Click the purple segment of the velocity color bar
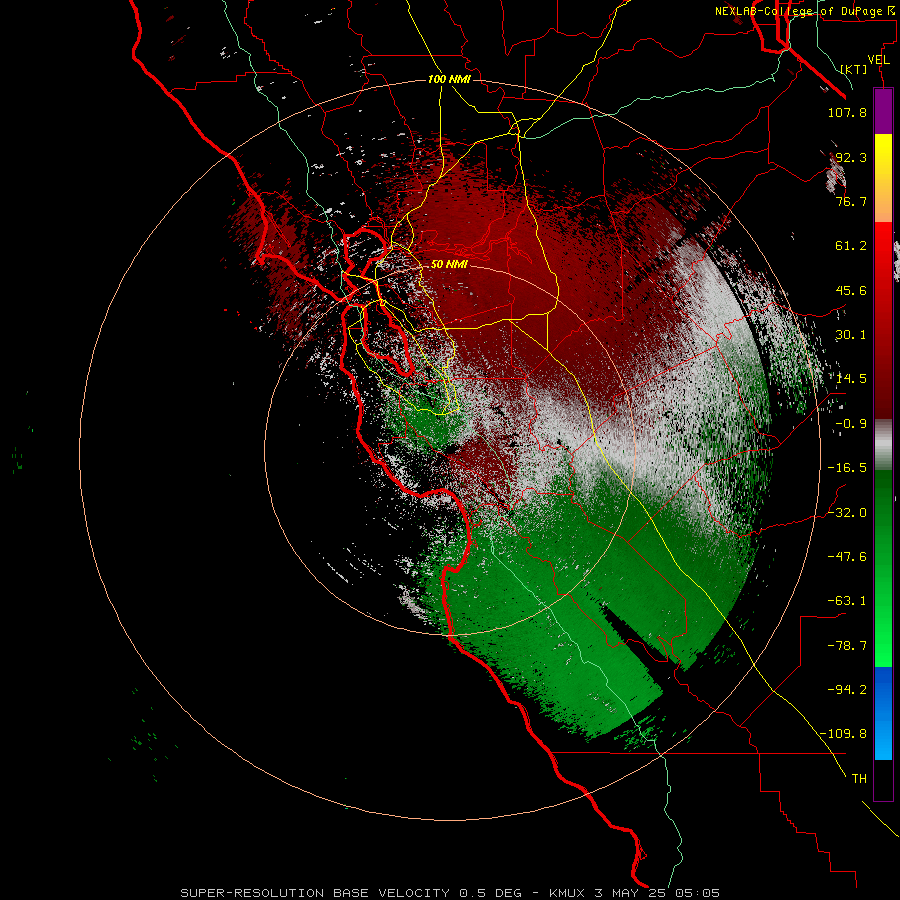The width and height of the screenshot is (900, 900). point(883,111)
